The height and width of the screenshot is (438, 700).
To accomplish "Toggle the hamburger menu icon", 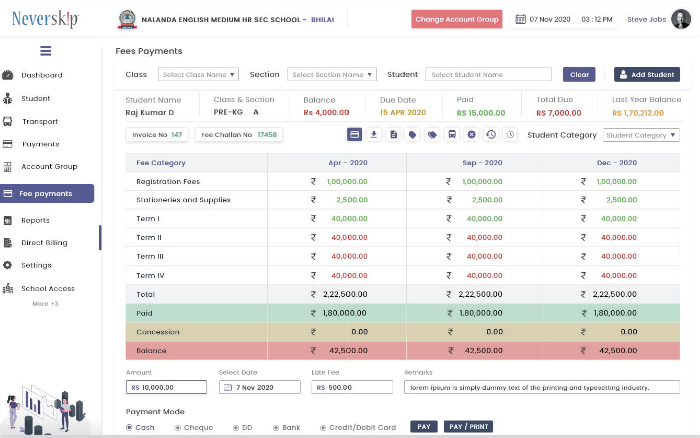I will click(x=46, y=51).
